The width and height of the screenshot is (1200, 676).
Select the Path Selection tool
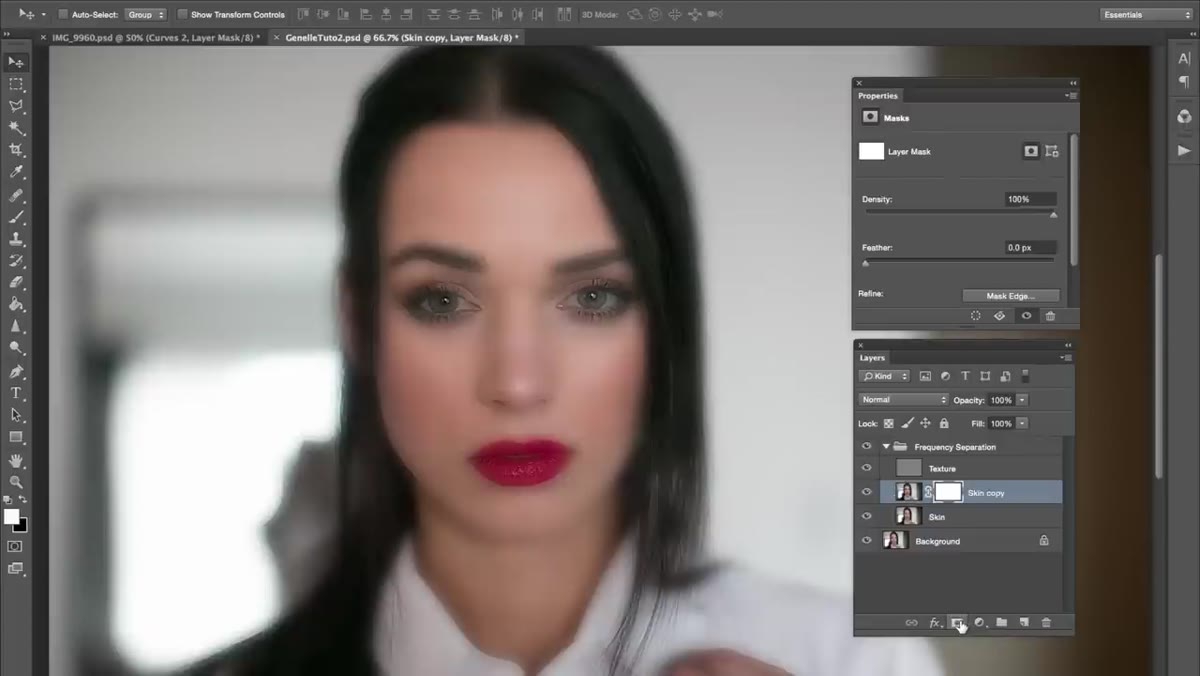16,415
